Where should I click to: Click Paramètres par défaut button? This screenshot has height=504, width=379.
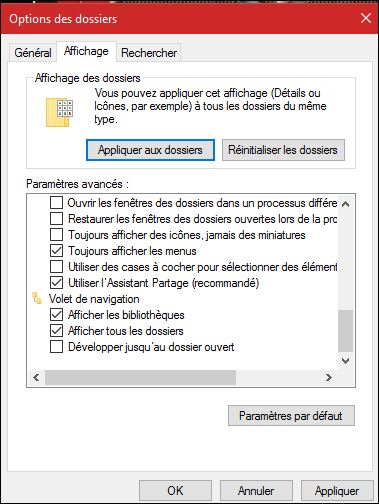click(x=291, y=416)
